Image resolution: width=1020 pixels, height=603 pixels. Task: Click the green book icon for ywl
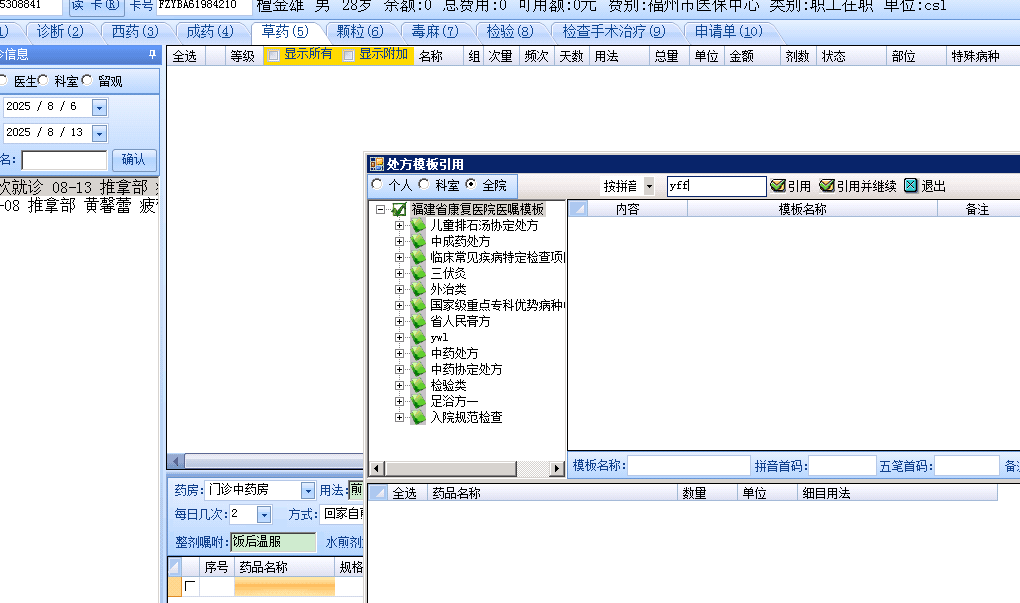418,338
